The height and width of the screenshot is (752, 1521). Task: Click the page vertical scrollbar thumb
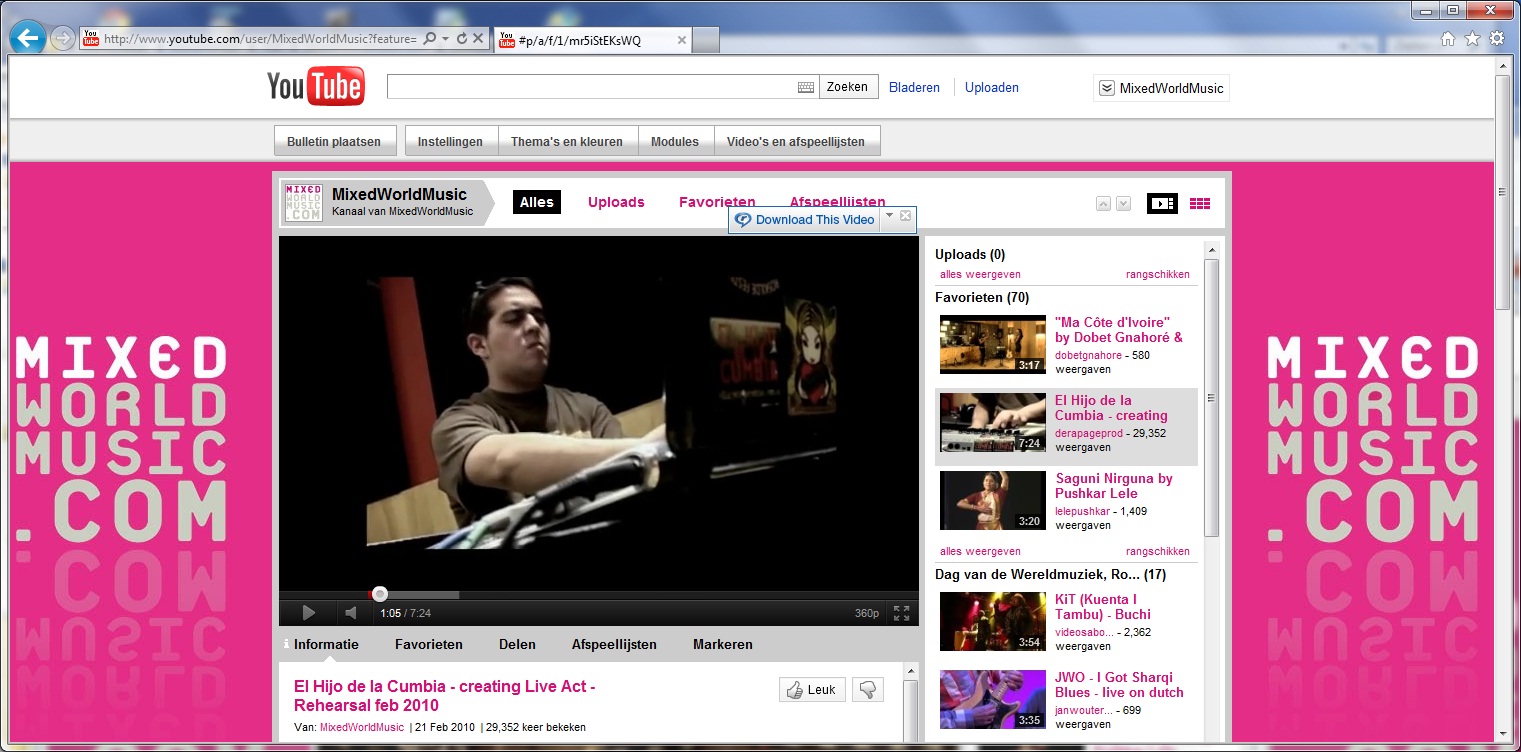click(x=1502, y=192)
